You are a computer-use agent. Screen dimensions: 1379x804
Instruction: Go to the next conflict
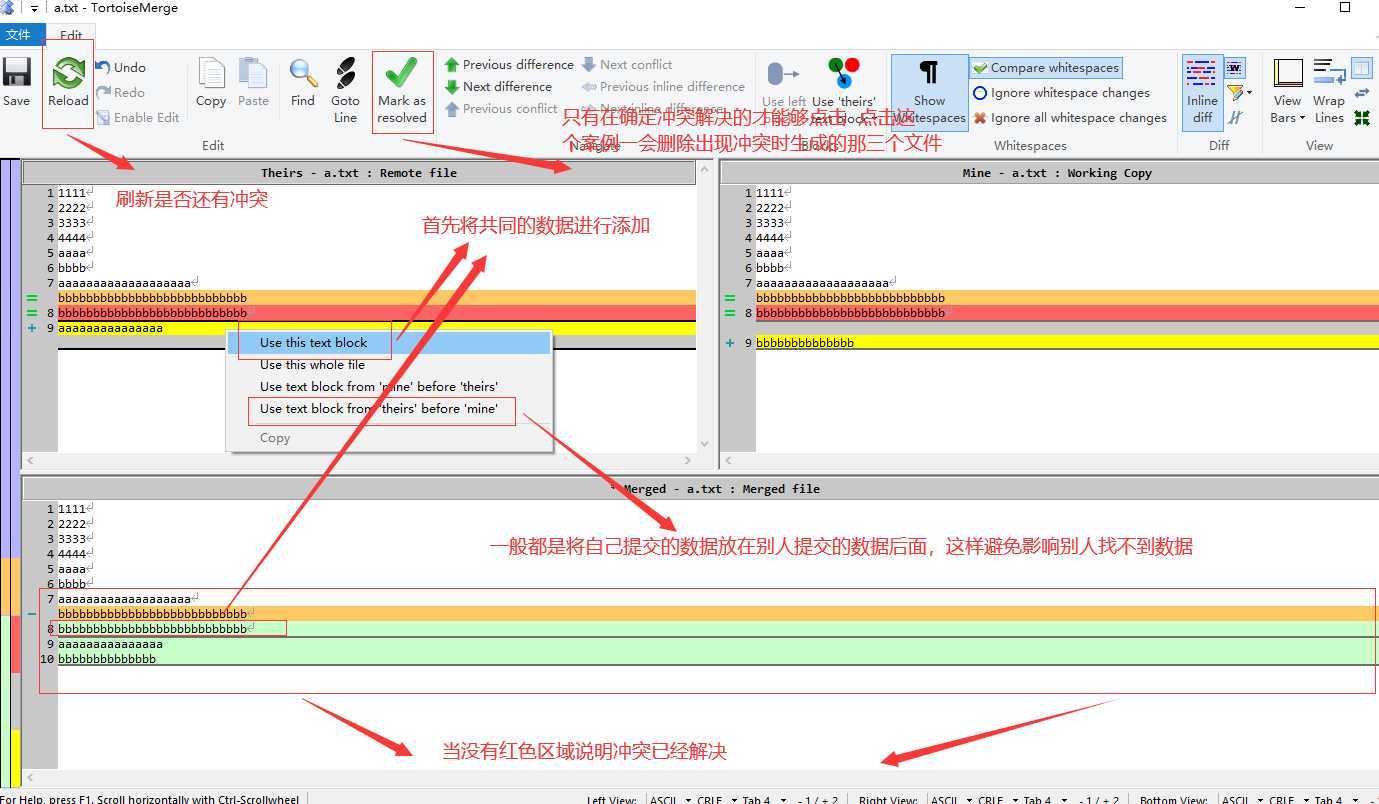pyautogui.click(x=627, y=64)
